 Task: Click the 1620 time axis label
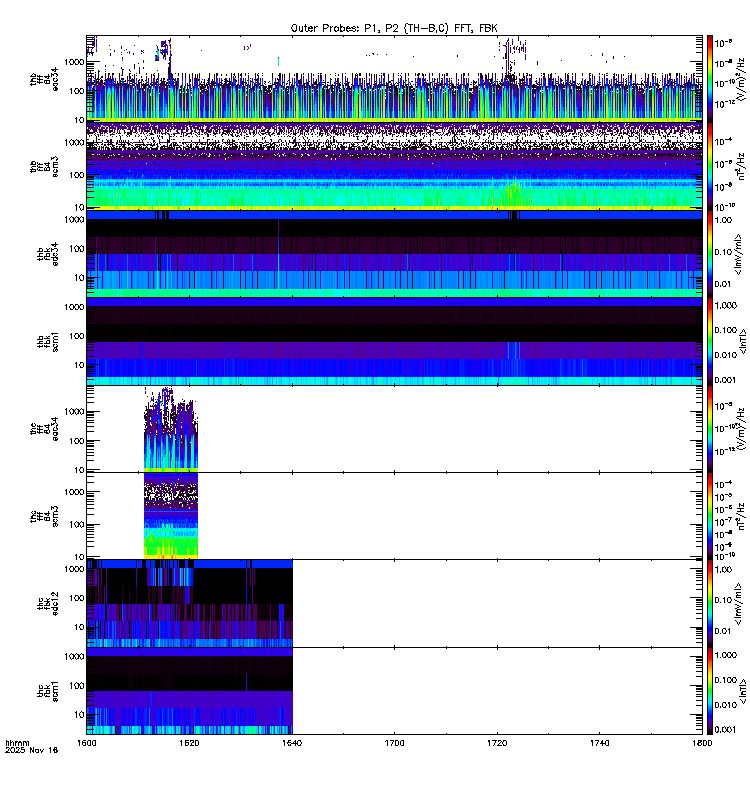click(189, 743)
